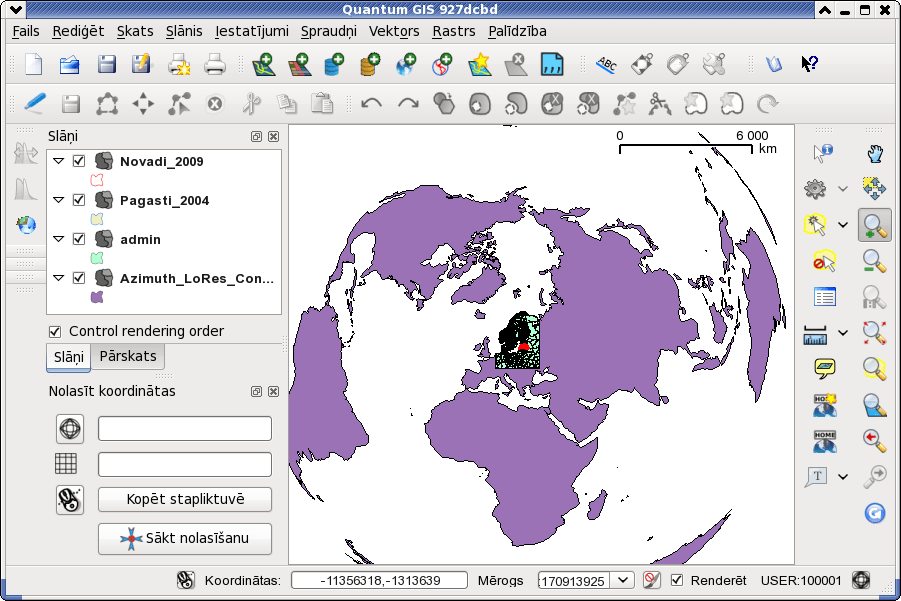Add WMS layer globe icon
Screen dimensions: 901x601
(406, 64)
